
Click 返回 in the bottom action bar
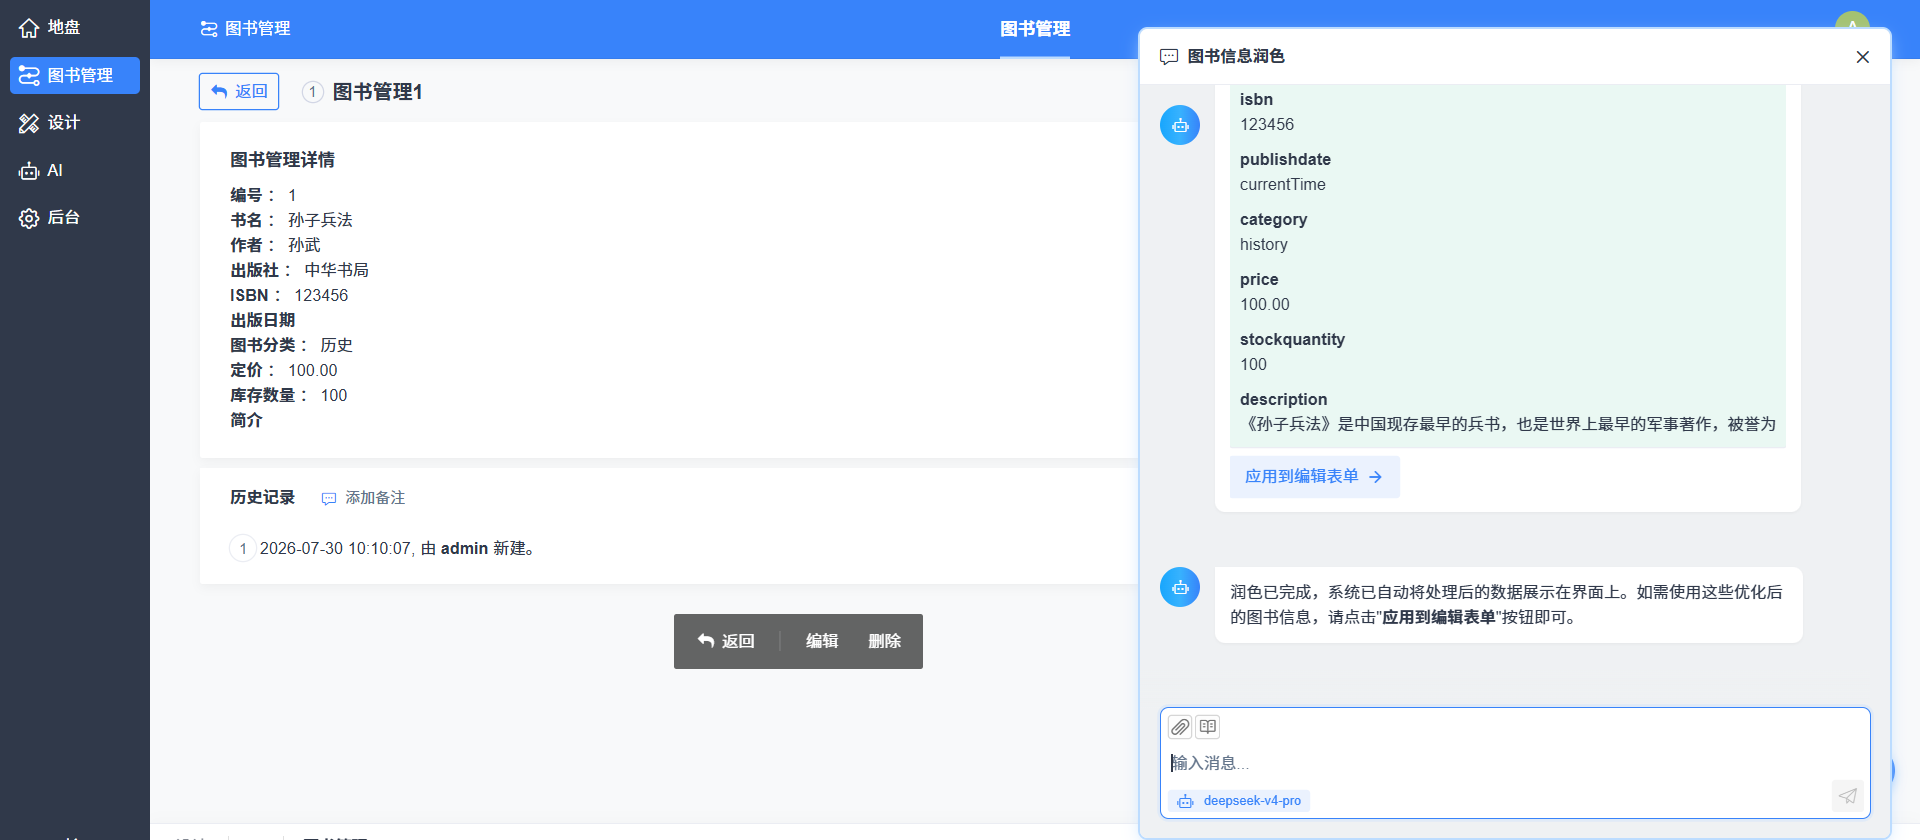[x=726, y=641]
